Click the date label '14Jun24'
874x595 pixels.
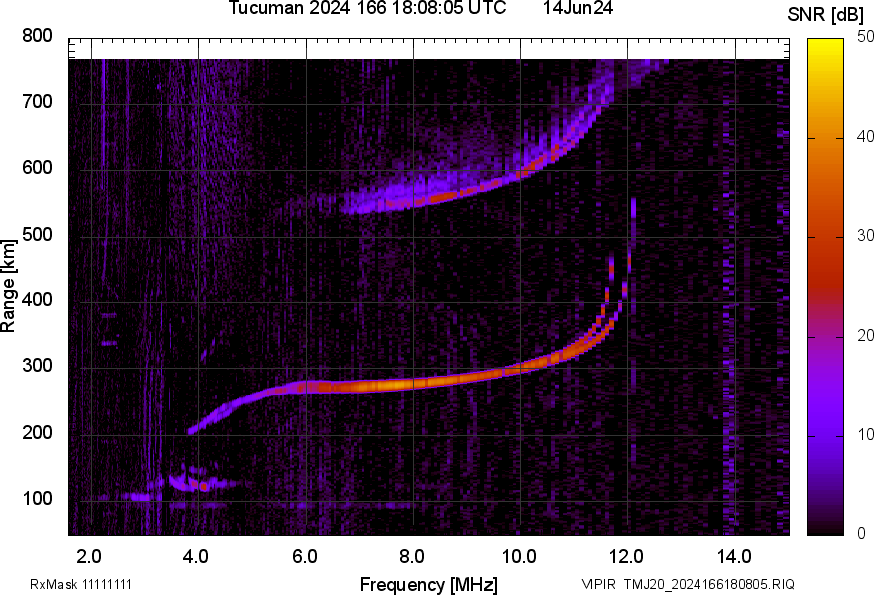click(578, 8)
